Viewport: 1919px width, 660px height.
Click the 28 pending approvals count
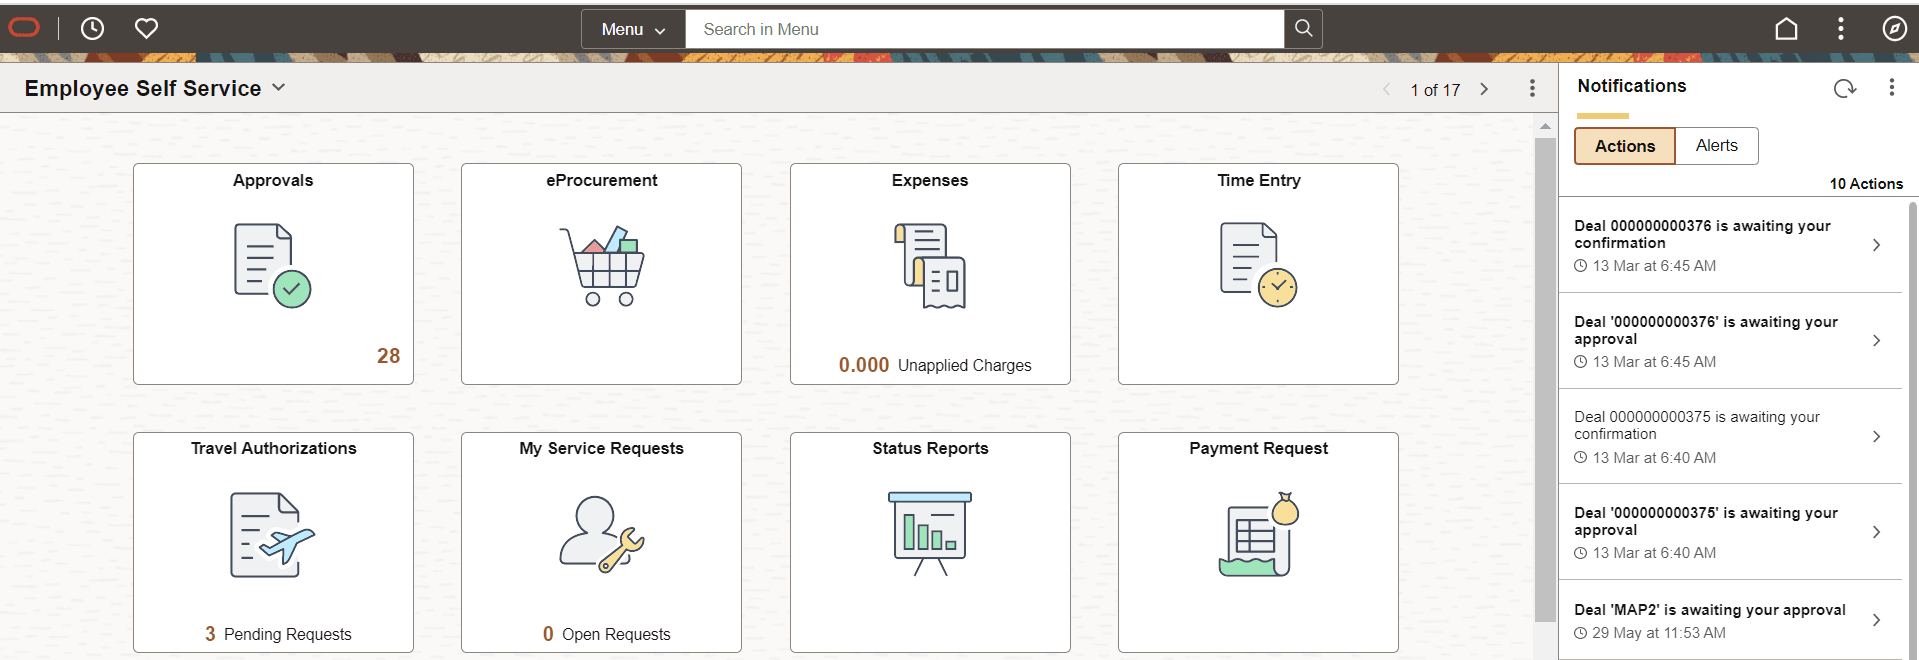[x=388, y=356]
